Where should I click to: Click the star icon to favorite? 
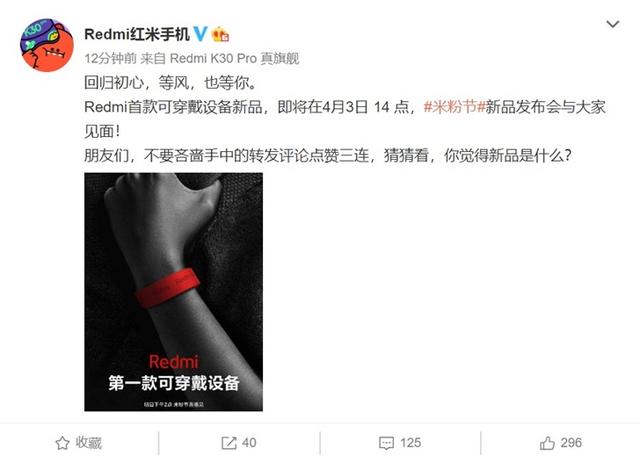(62, 443)
